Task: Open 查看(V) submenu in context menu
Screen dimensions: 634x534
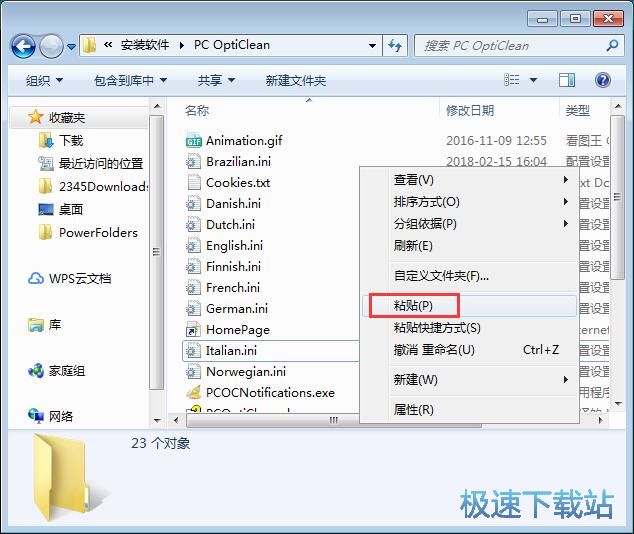Action: click(469, 179)
